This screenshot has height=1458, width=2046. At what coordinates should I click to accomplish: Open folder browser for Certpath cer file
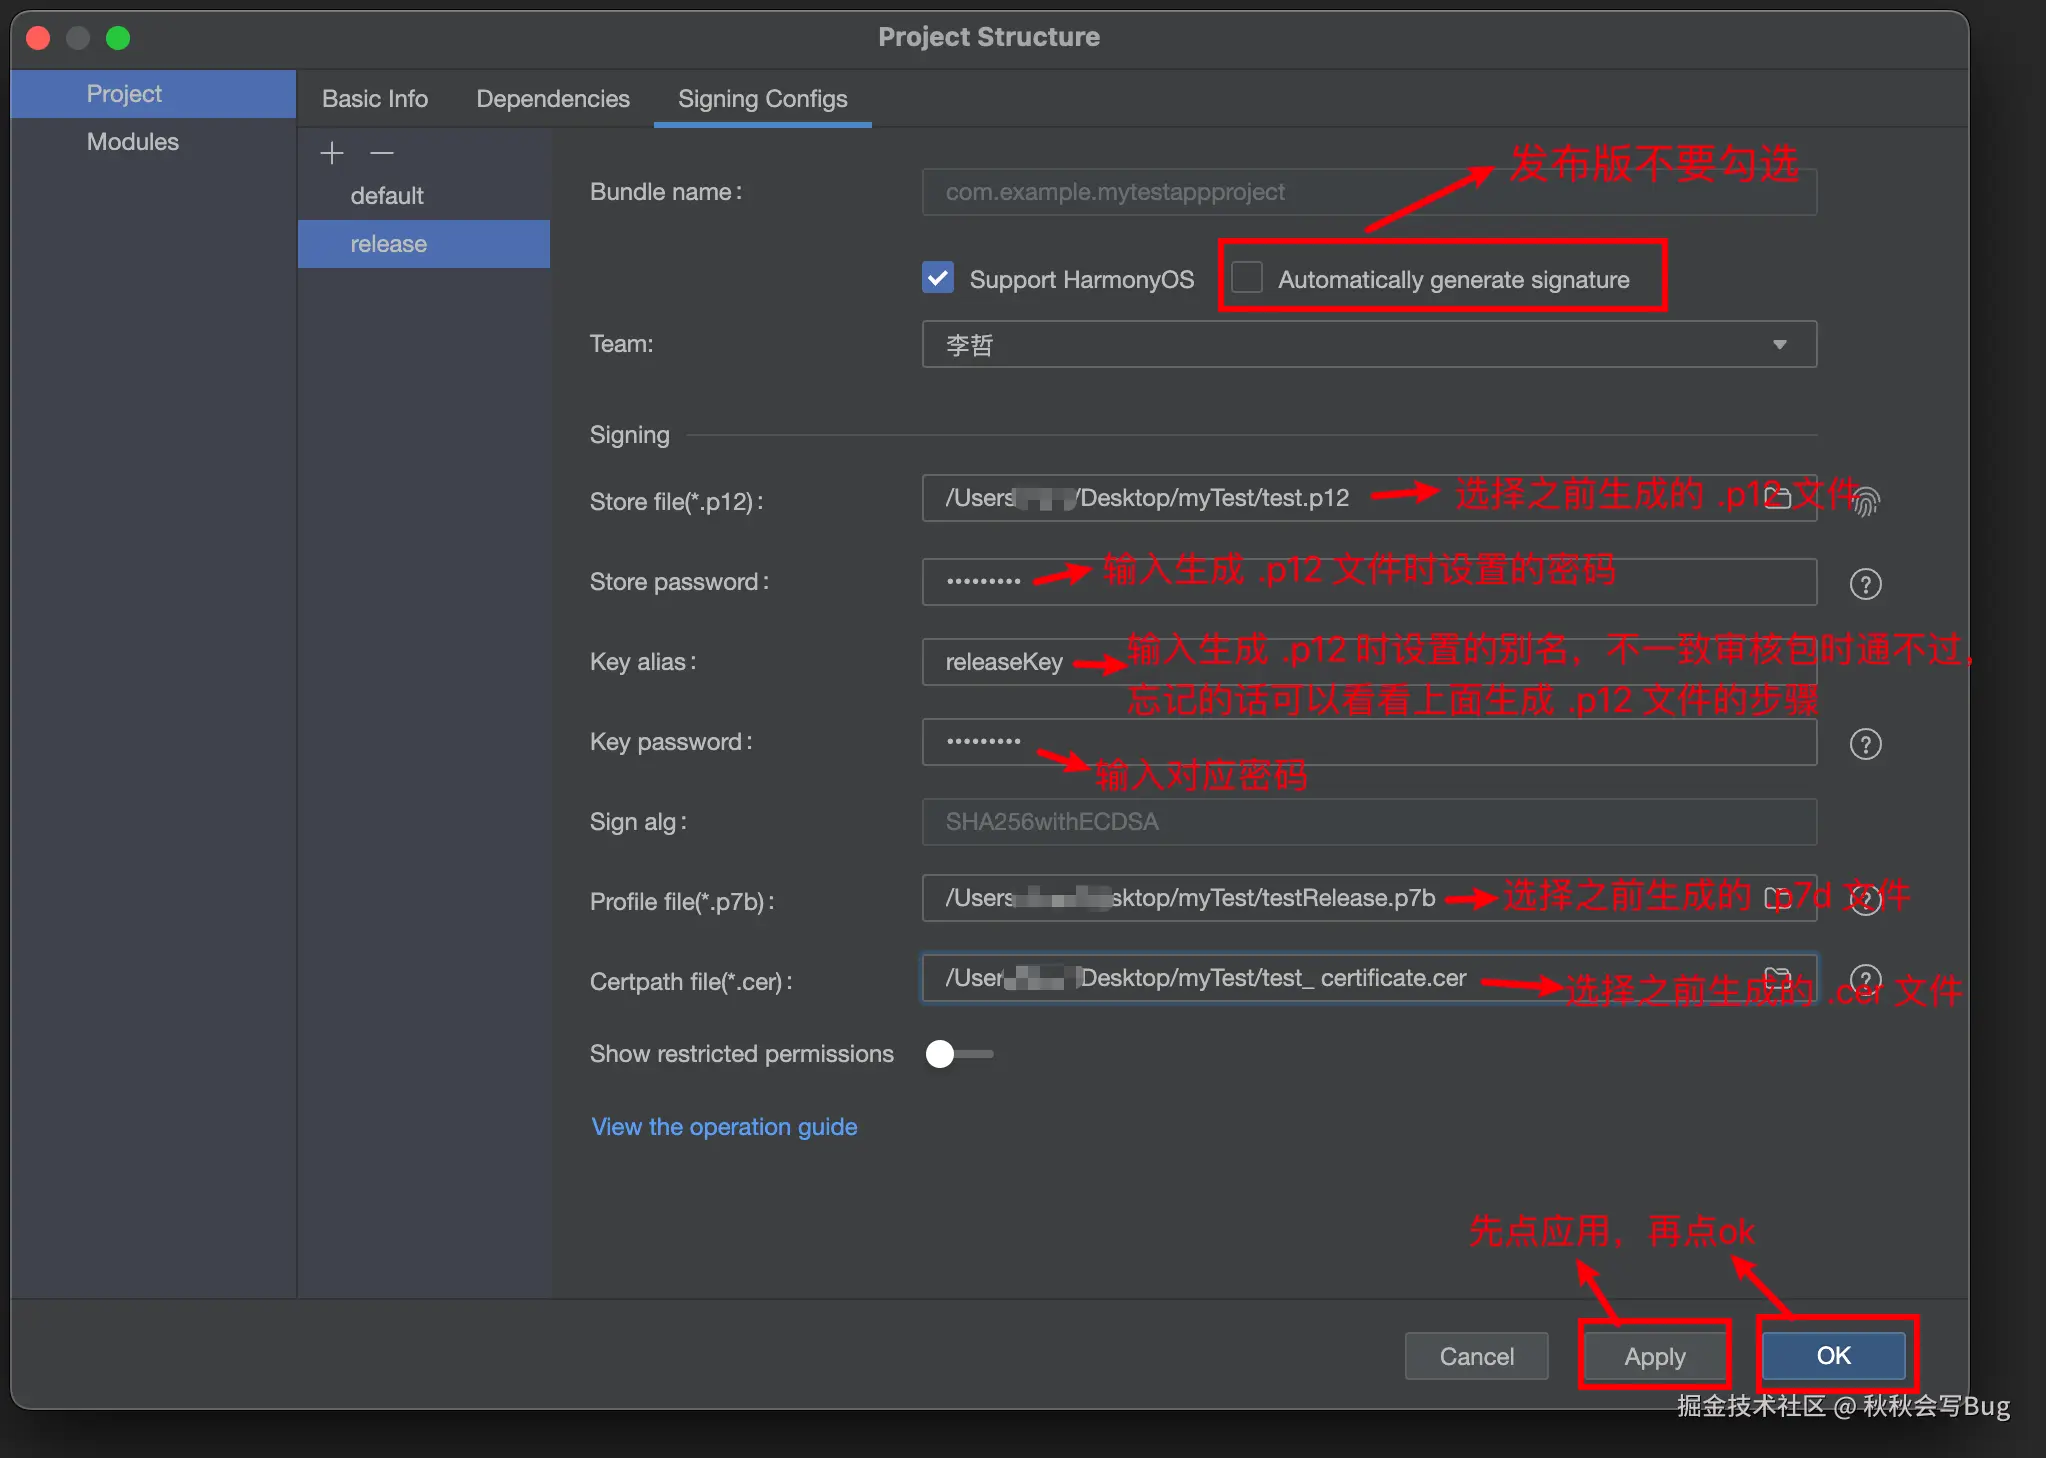pos(1777,978)
